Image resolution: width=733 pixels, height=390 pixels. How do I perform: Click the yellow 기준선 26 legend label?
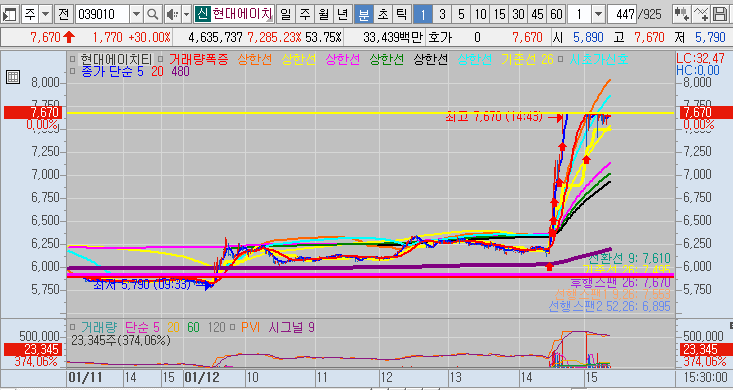point(527,59)
